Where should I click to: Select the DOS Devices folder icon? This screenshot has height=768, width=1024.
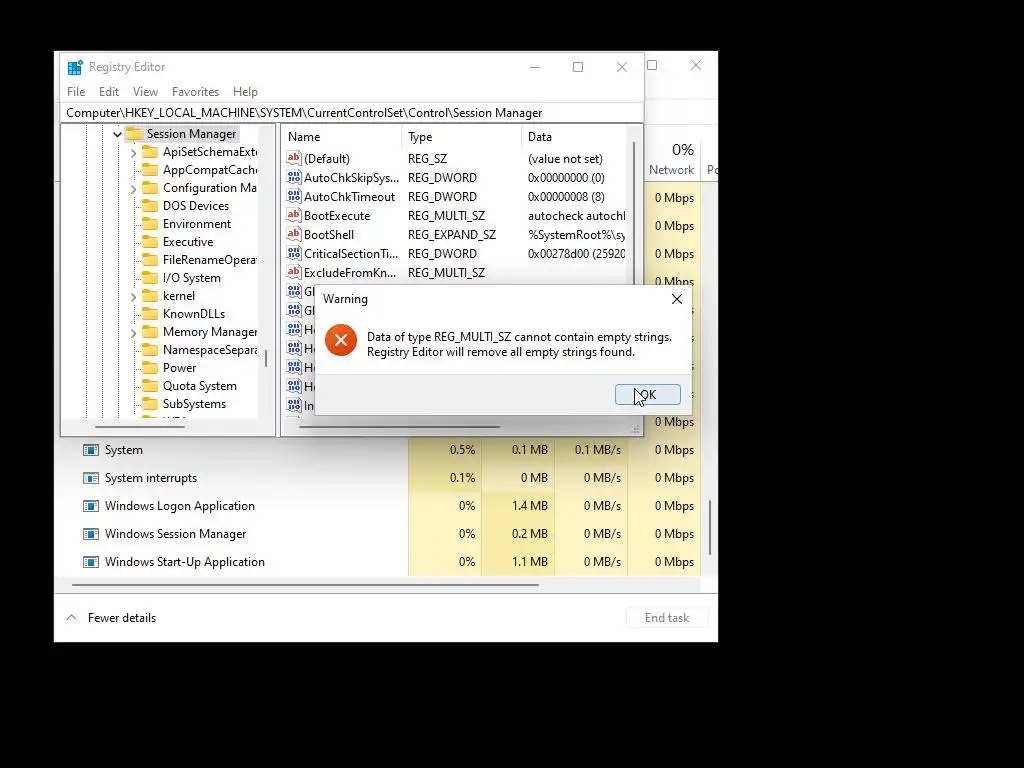(150, 206)
